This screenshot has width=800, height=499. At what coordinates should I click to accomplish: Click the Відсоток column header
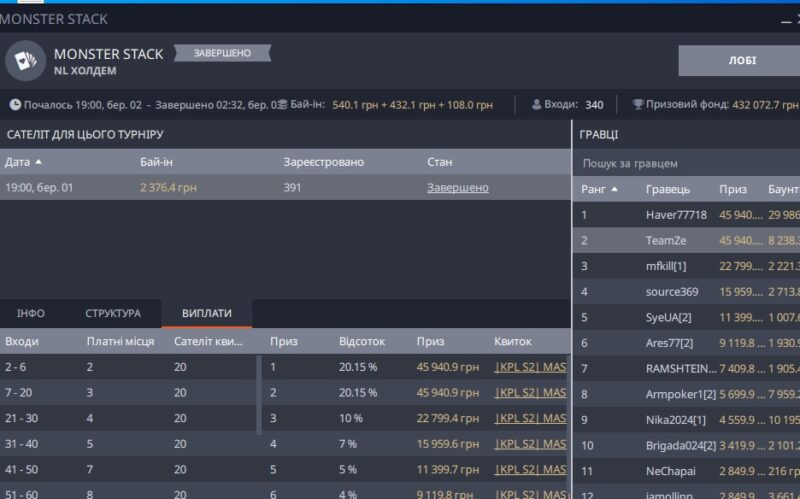click(361, 341)
